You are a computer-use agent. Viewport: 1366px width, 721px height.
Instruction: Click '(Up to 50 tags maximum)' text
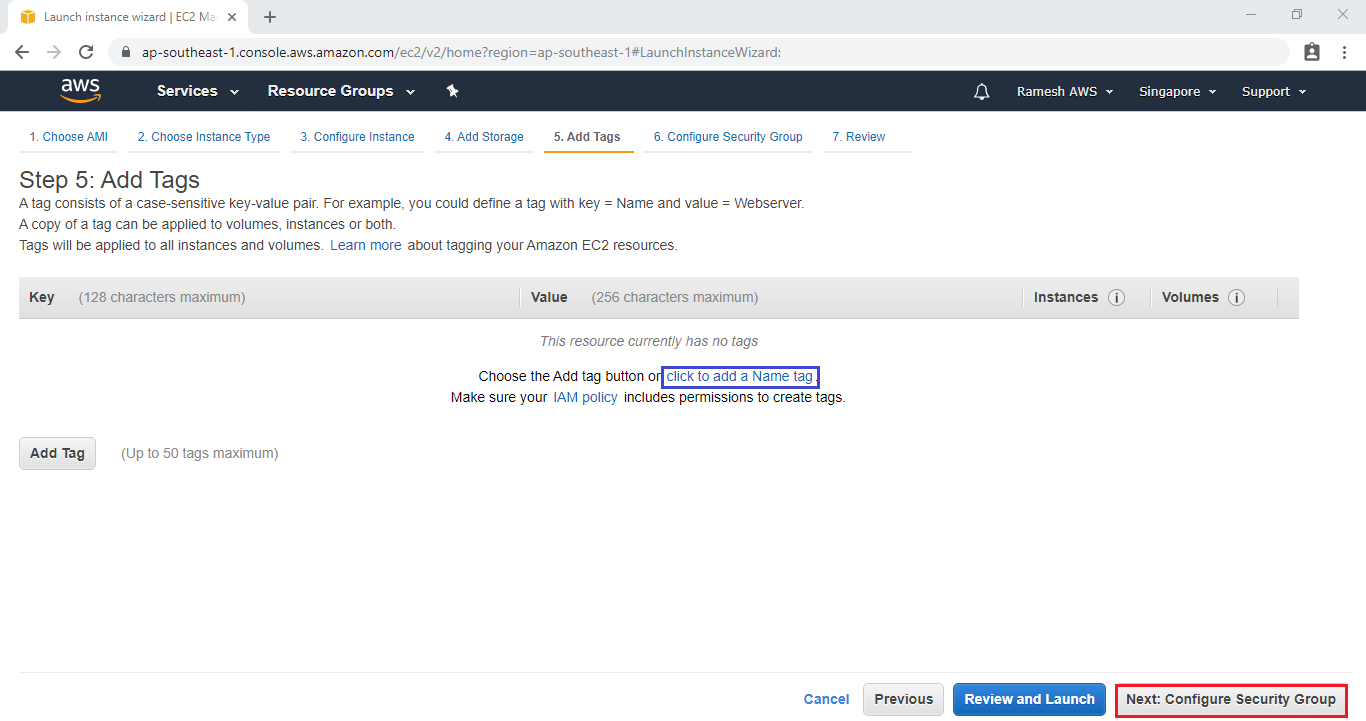coord(200,453)
